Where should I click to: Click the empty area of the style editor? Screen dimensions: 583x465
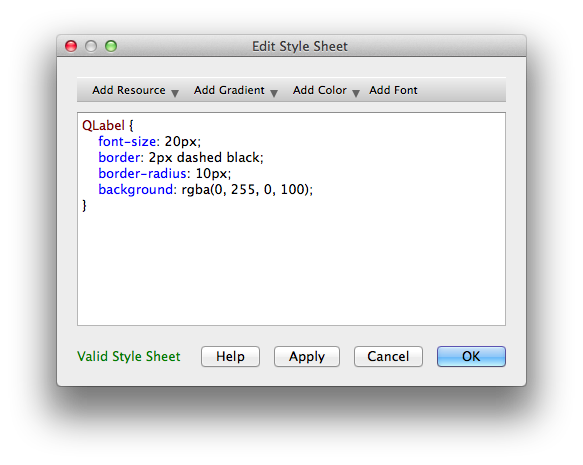pos(291,268)
